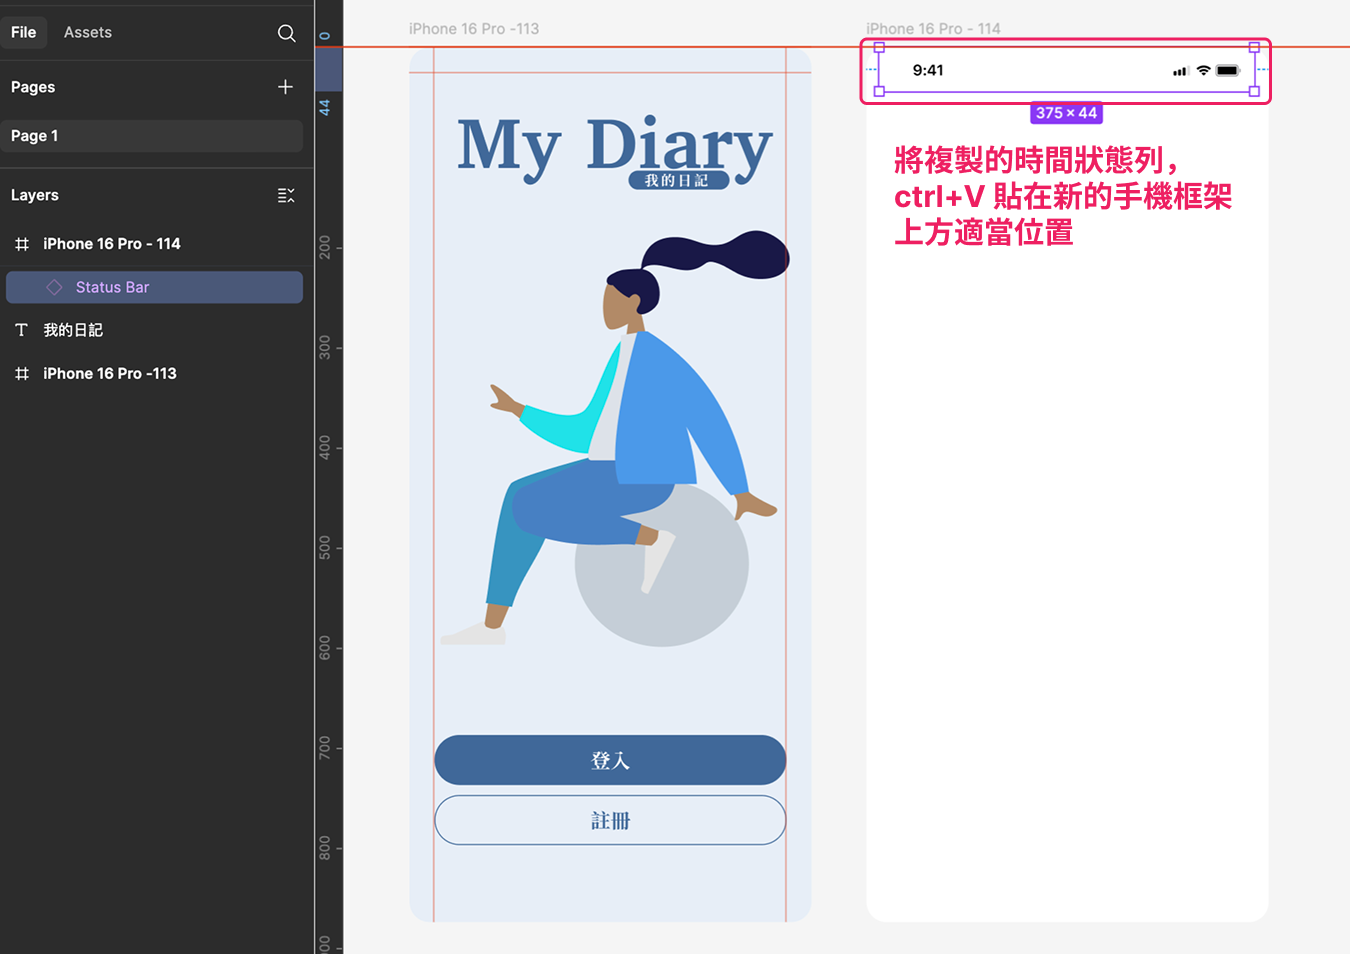Click frame icon beside iPhone 16 Pro - 114
The image size is (1350, 954).
pyautogui.click(x=22, y=244)
